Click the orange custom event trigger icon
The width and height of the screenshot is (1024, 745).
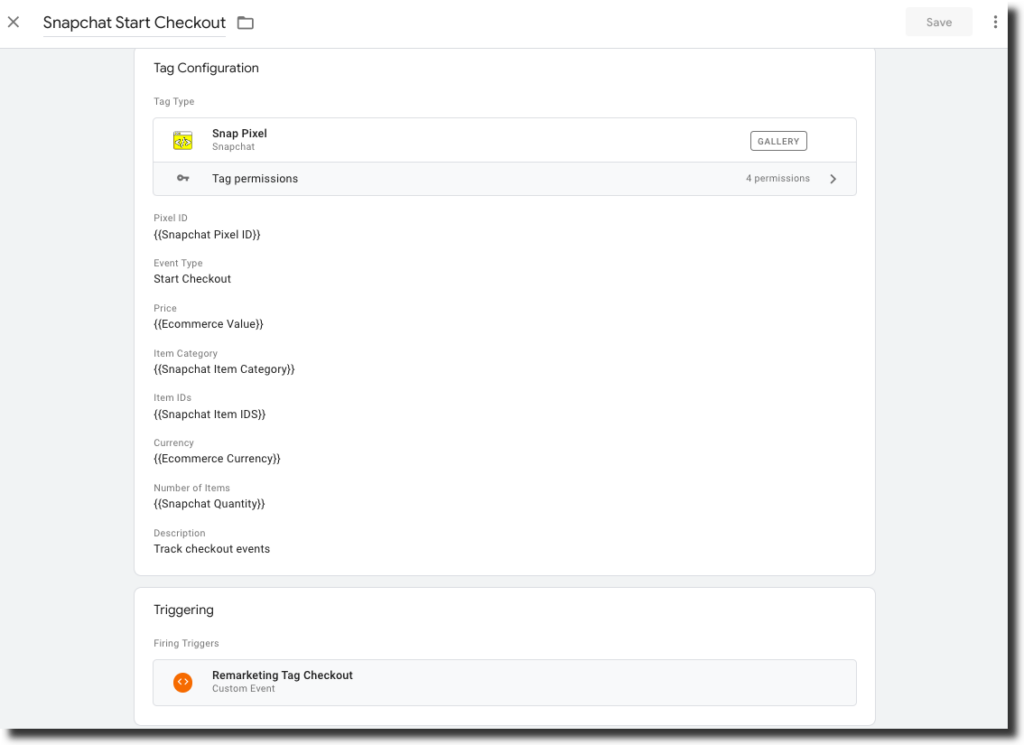[182, 682]
